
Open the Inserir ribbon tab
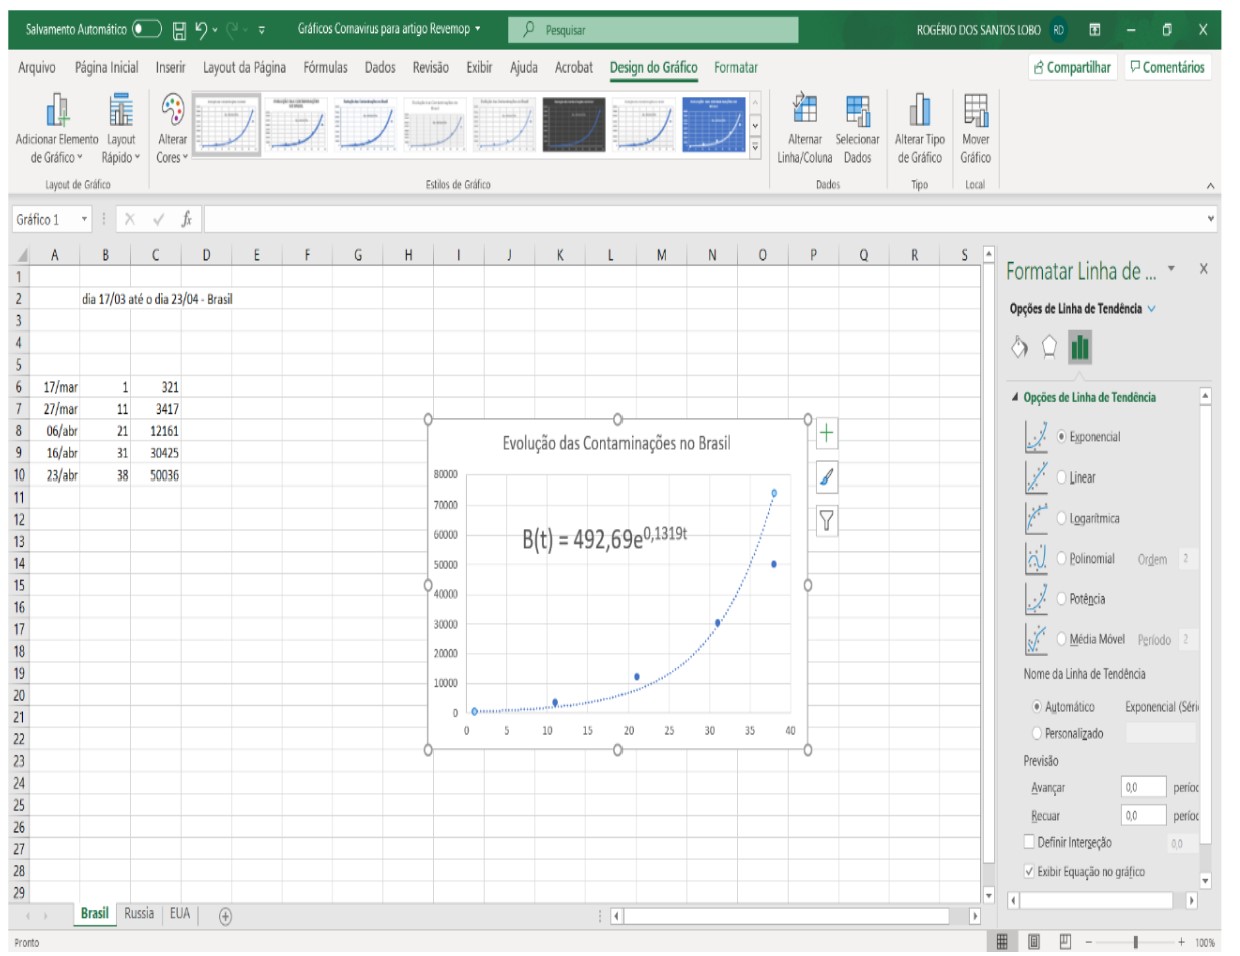pos(170,67)
